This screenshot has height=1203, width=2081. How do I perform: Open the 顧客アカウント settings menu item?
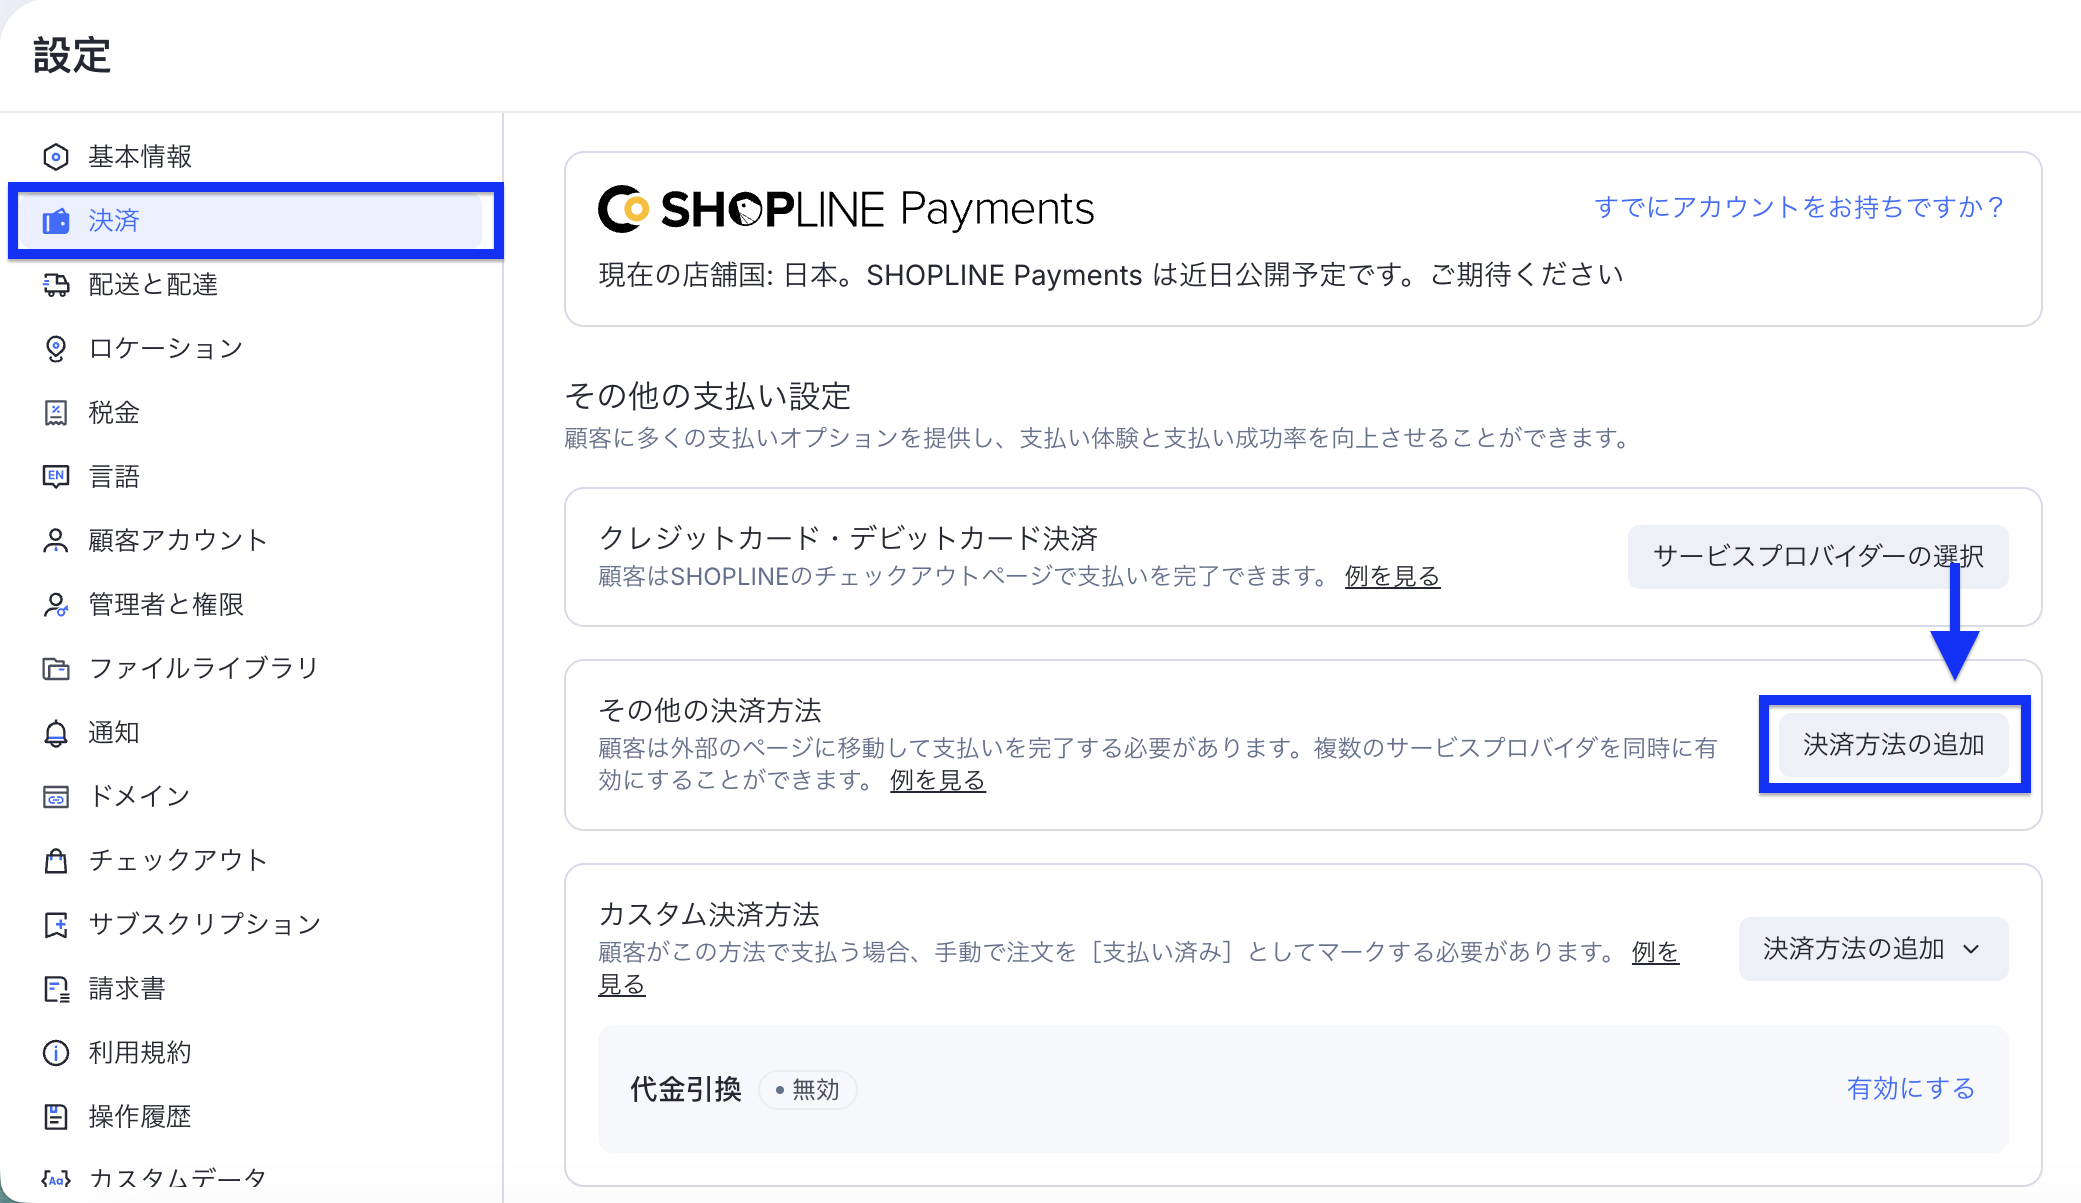[178, 541]
